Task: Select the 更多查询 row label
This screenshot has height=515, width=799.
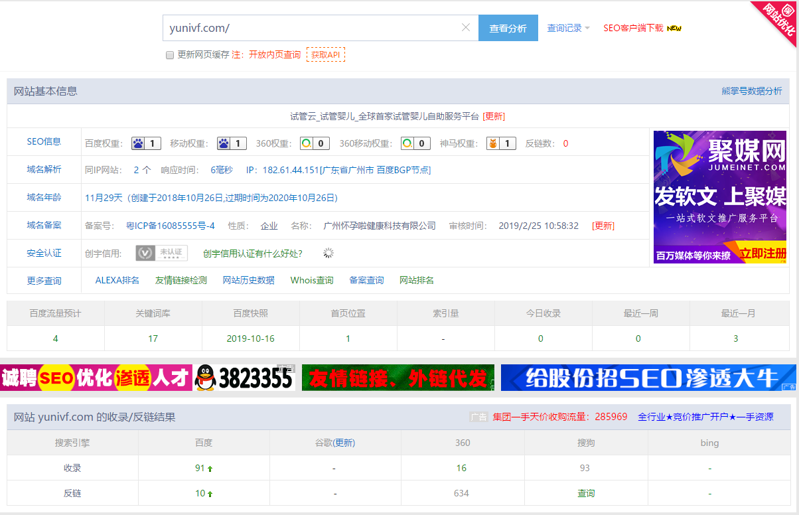Action: point(44,281)
